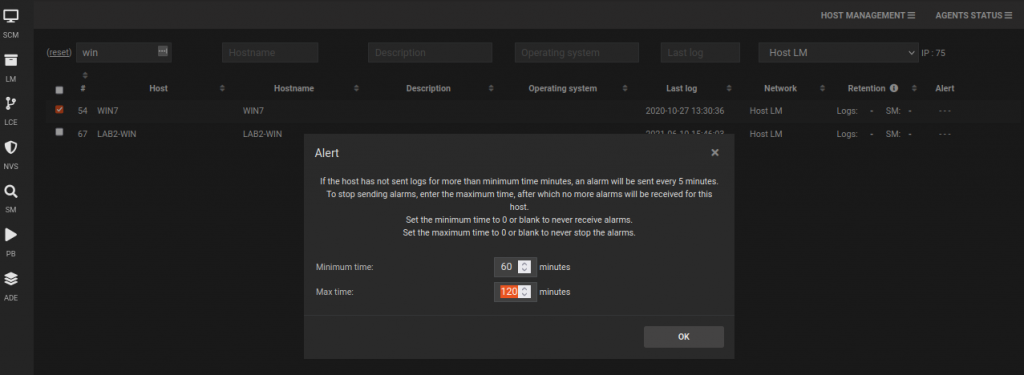Image resolution: width=1024 pixels, height=375 pixels.
Task: Click the small icon inside the 'win' filter
Action: (x=163, y=51)
